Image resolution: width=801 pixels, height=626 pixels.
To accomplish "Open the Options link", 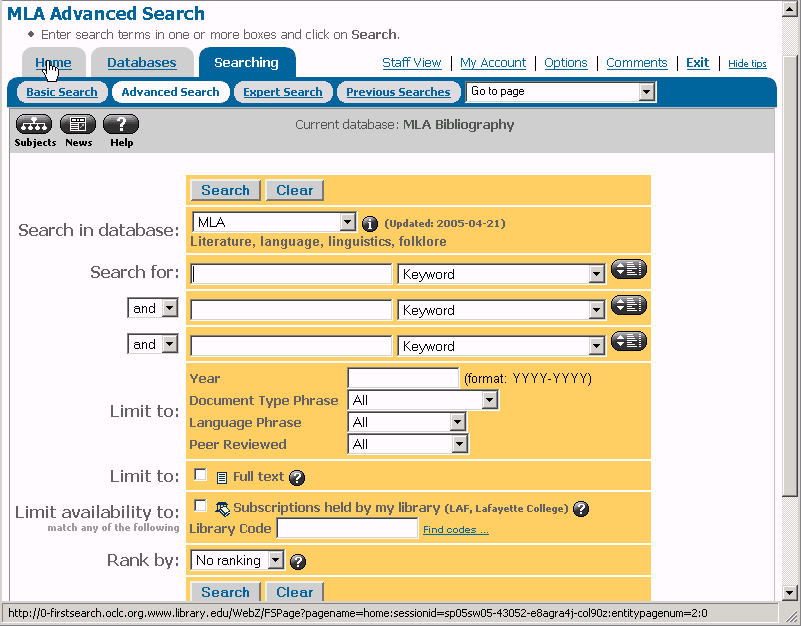I will [566, 63].
